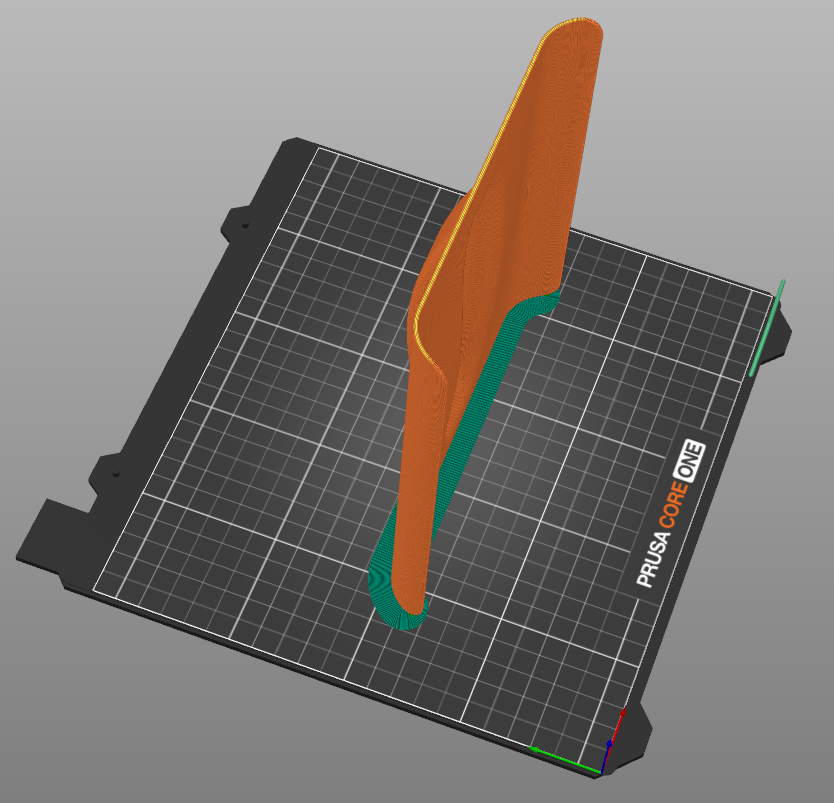The width and height of the screenshot is (834, 803).
Task: Click the lower-left bed notch pin
Action: pos(116,473)
